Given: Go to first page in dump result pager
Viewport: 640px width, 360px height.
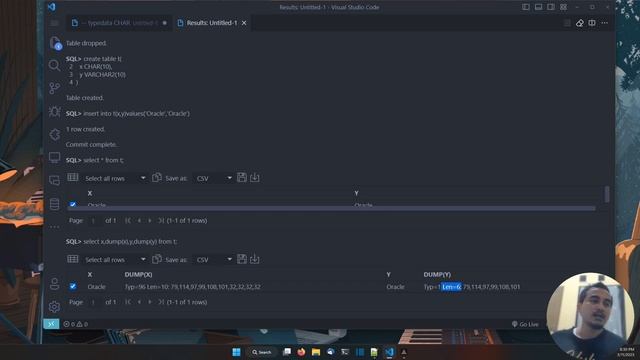Looking at the screenshot, I should 128,302.
